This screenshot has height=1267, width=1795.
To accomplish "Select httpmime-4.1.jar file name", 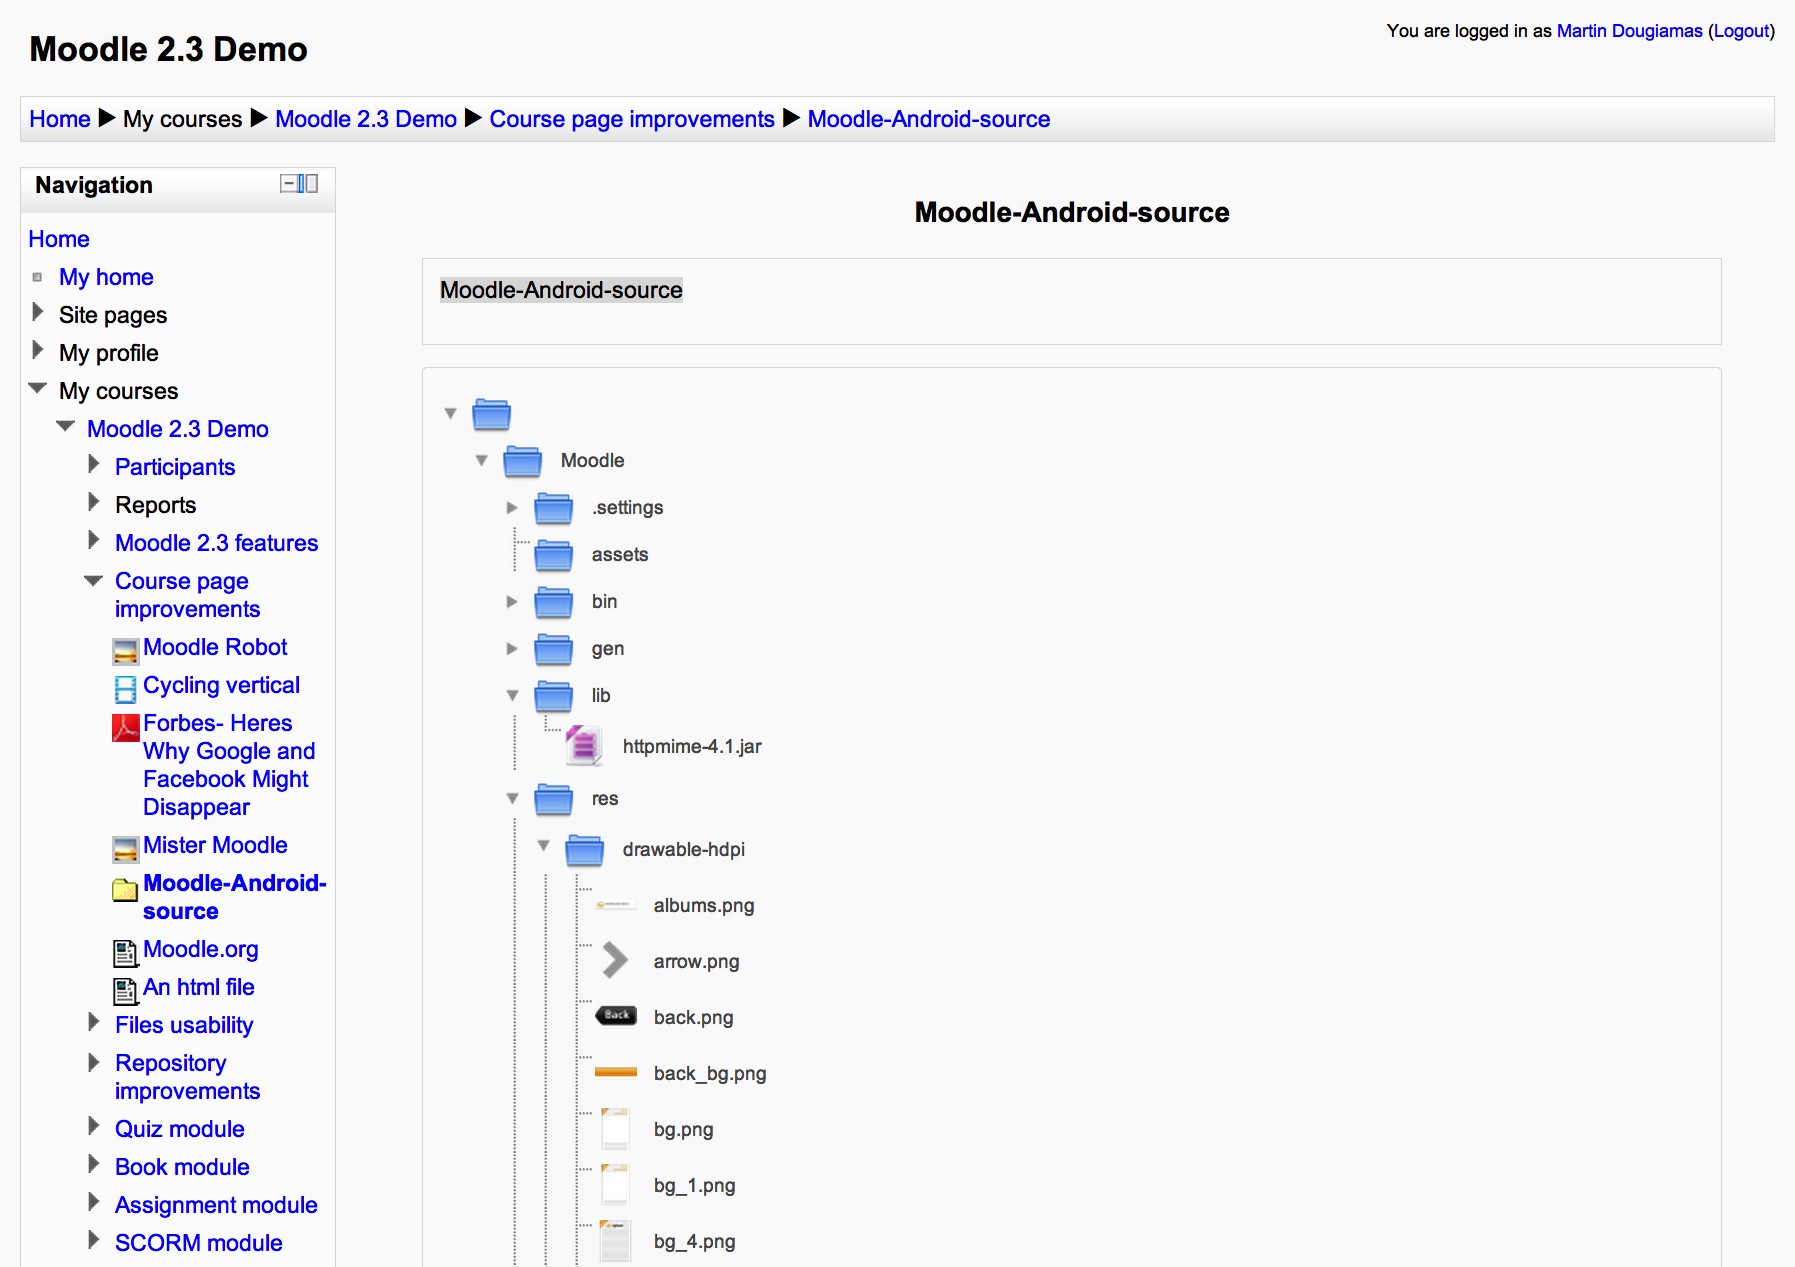I will (692, 747).
